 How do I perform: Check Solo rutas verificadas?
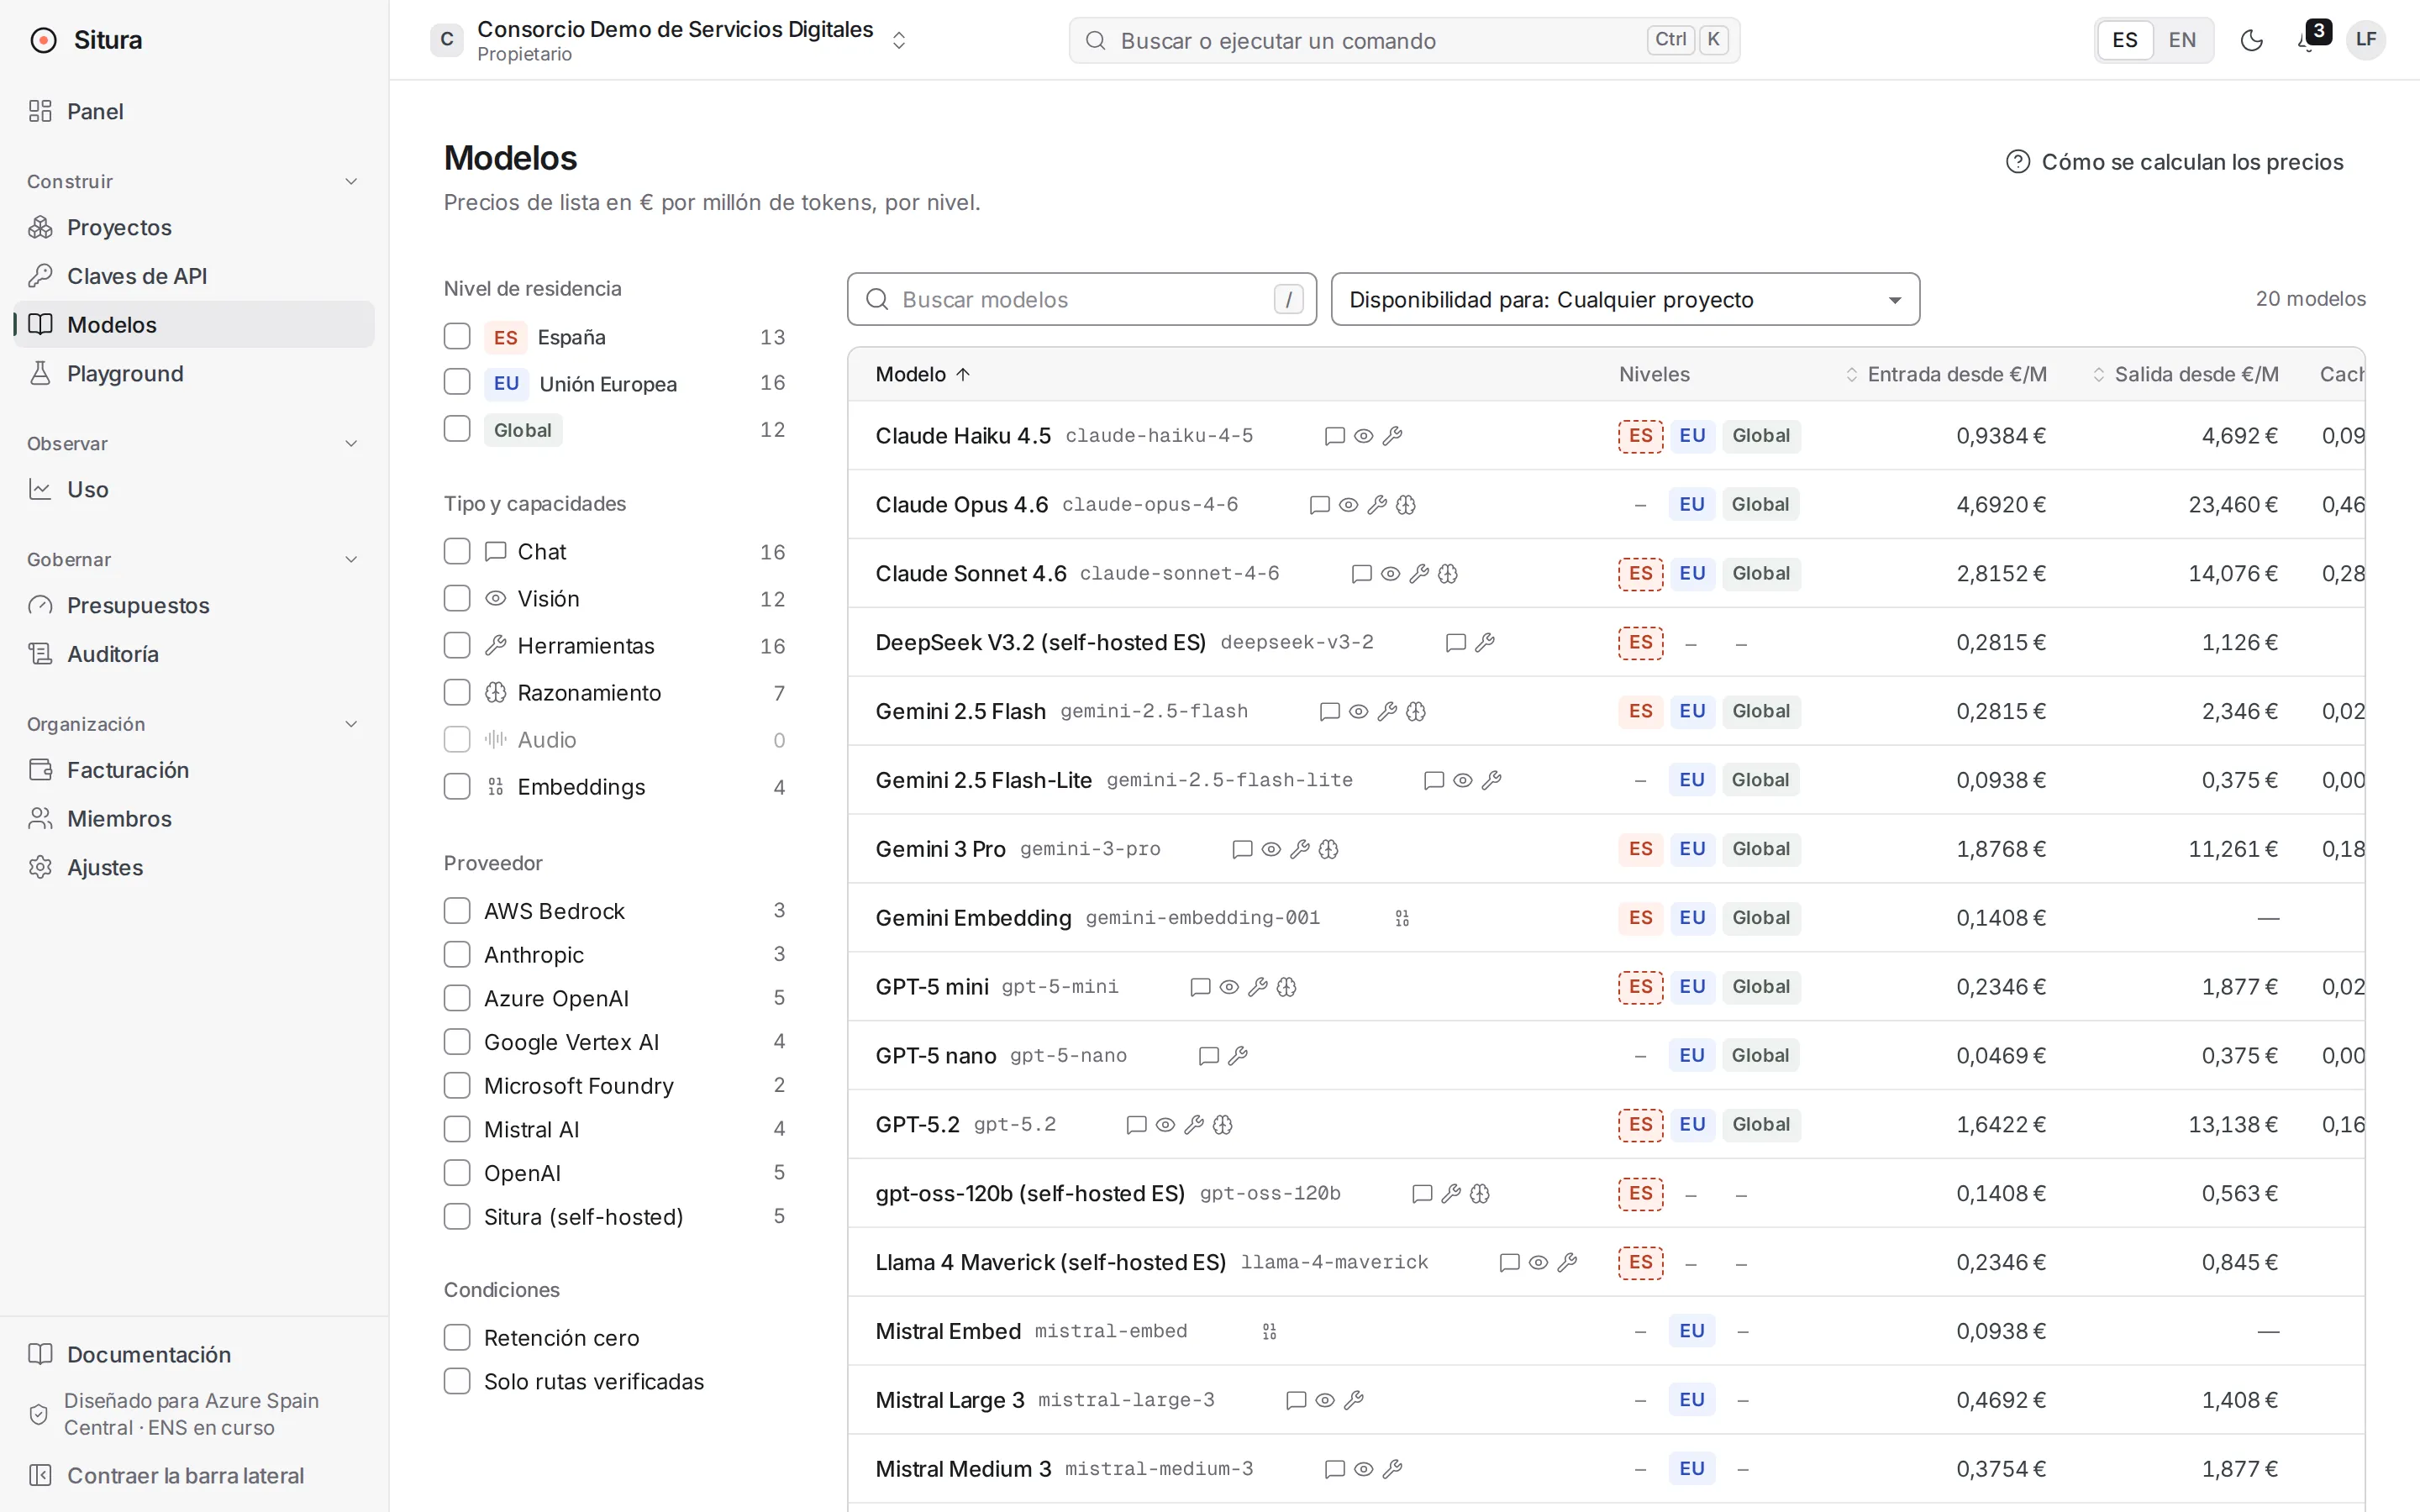click(x=457, y=1381)
